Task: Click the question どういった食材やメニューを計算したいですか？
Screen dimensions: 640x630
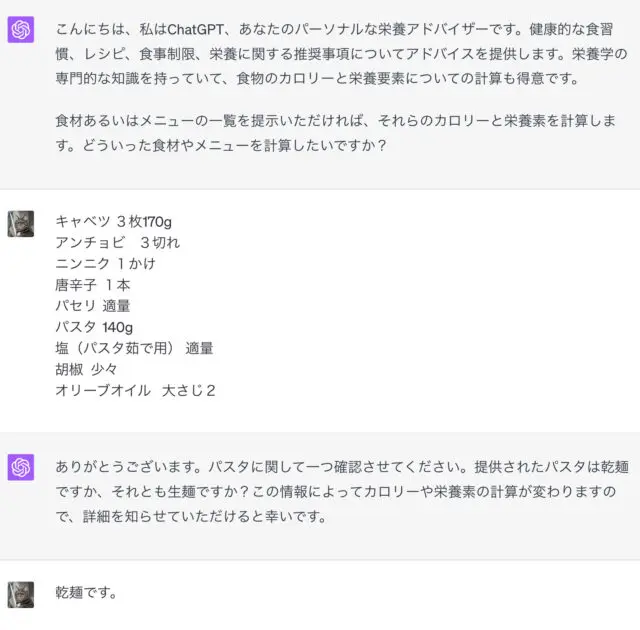Action: tap(235, 145)
